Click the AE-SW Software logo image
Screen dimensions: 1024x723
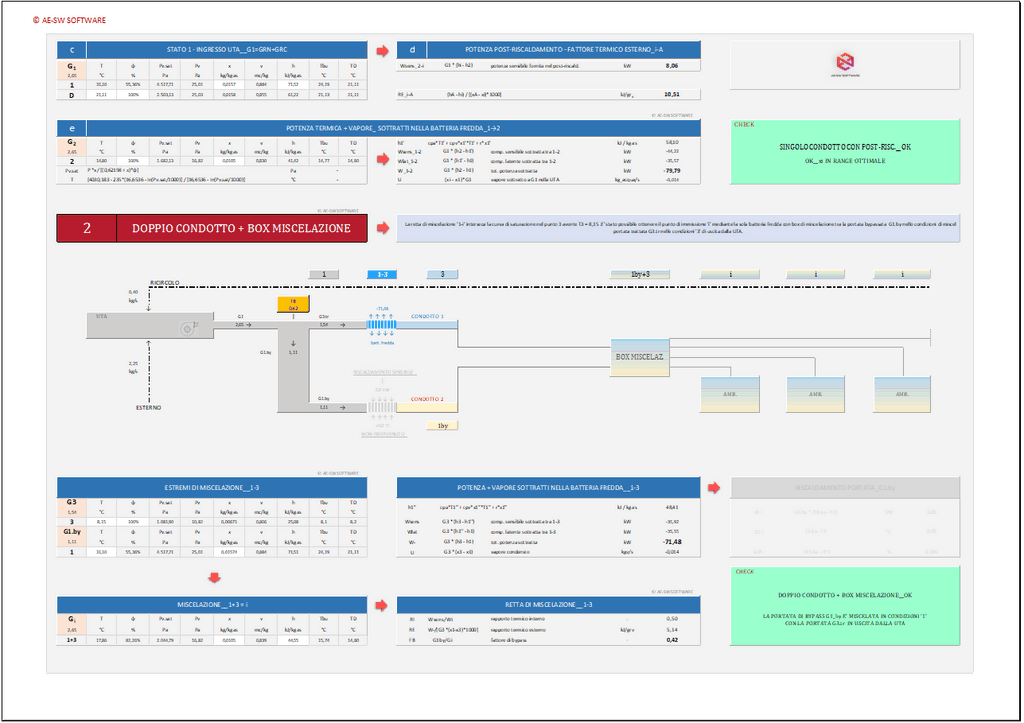844,64
